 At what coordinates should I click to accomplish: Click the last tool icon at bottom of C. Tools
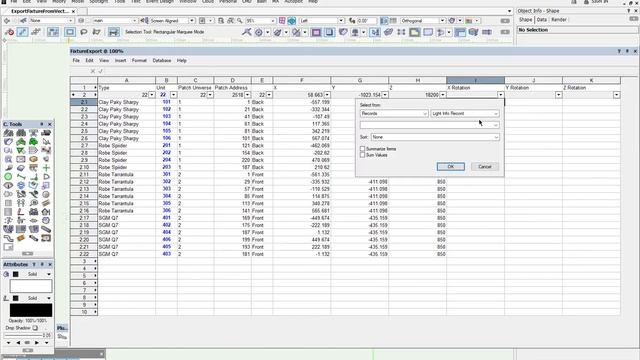[x=8, y=247]
